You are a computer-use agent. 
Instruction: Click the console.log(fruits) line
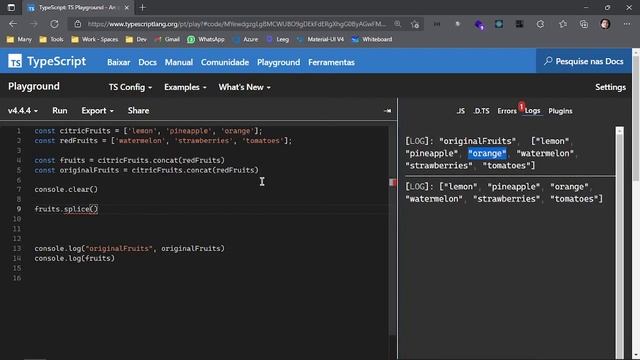click(x=75, y=258)
